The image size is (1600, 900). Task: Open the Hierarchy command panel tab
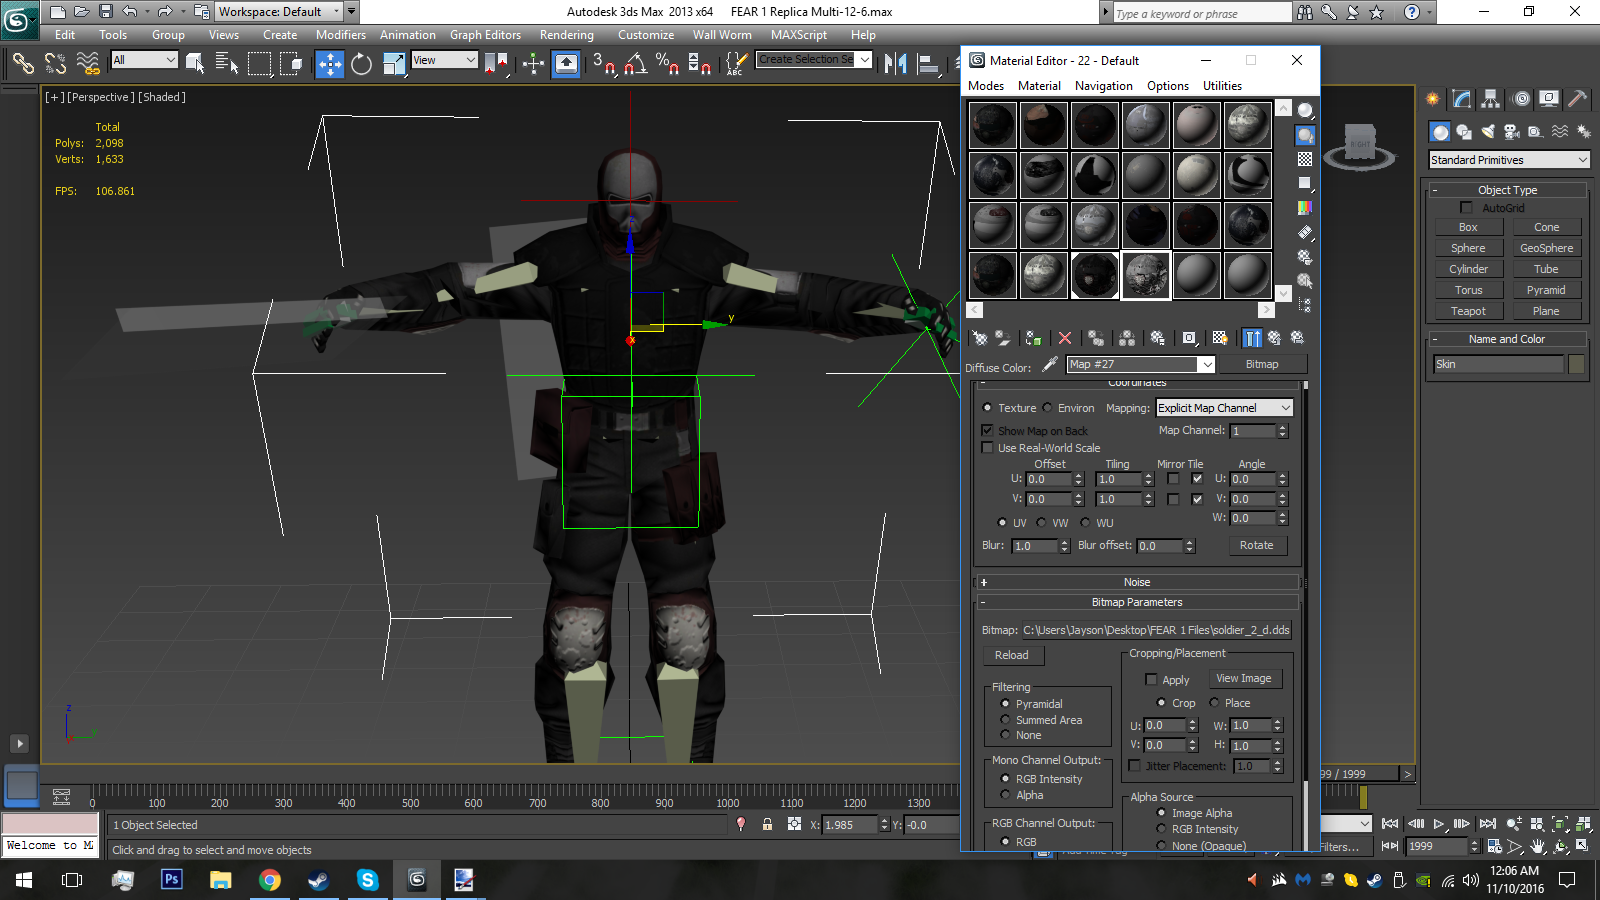coord(1491,99)
